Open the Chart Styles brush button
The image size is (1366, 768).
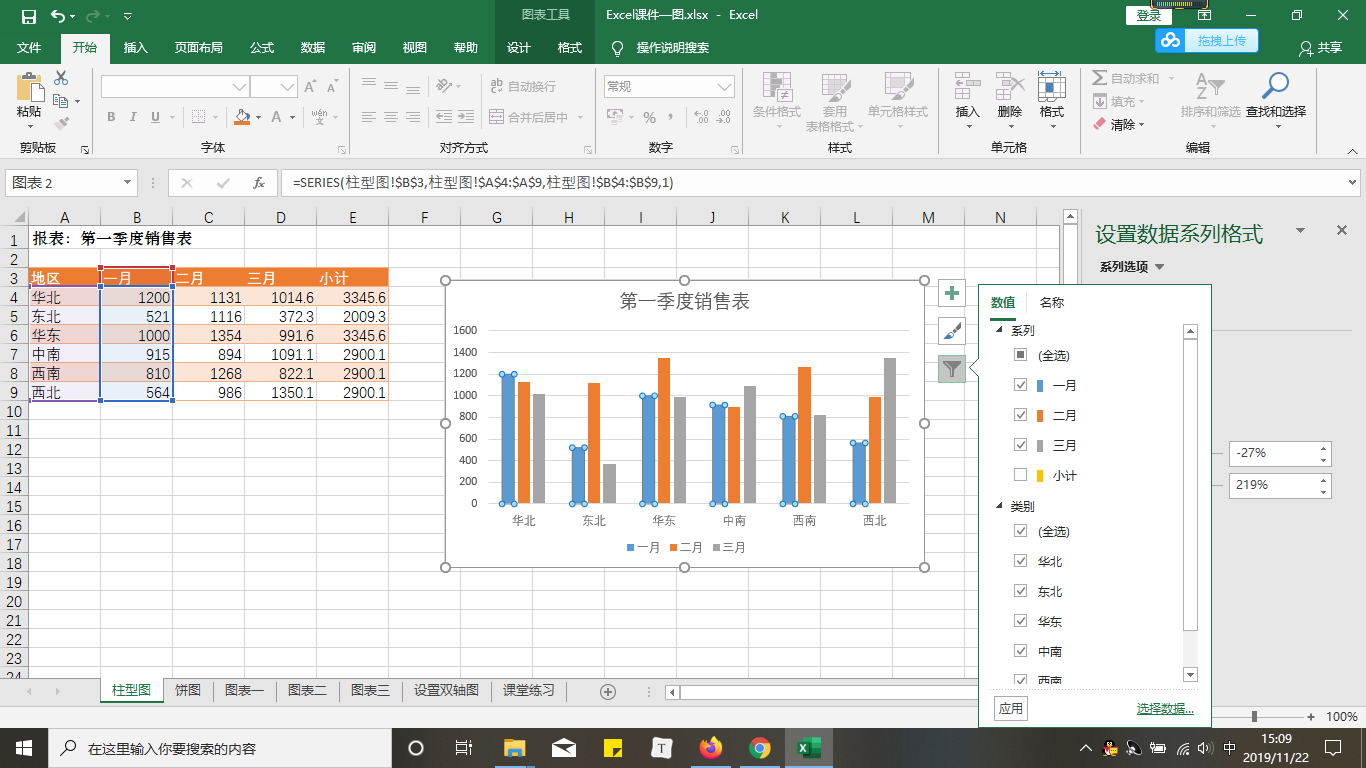[952, 331]
